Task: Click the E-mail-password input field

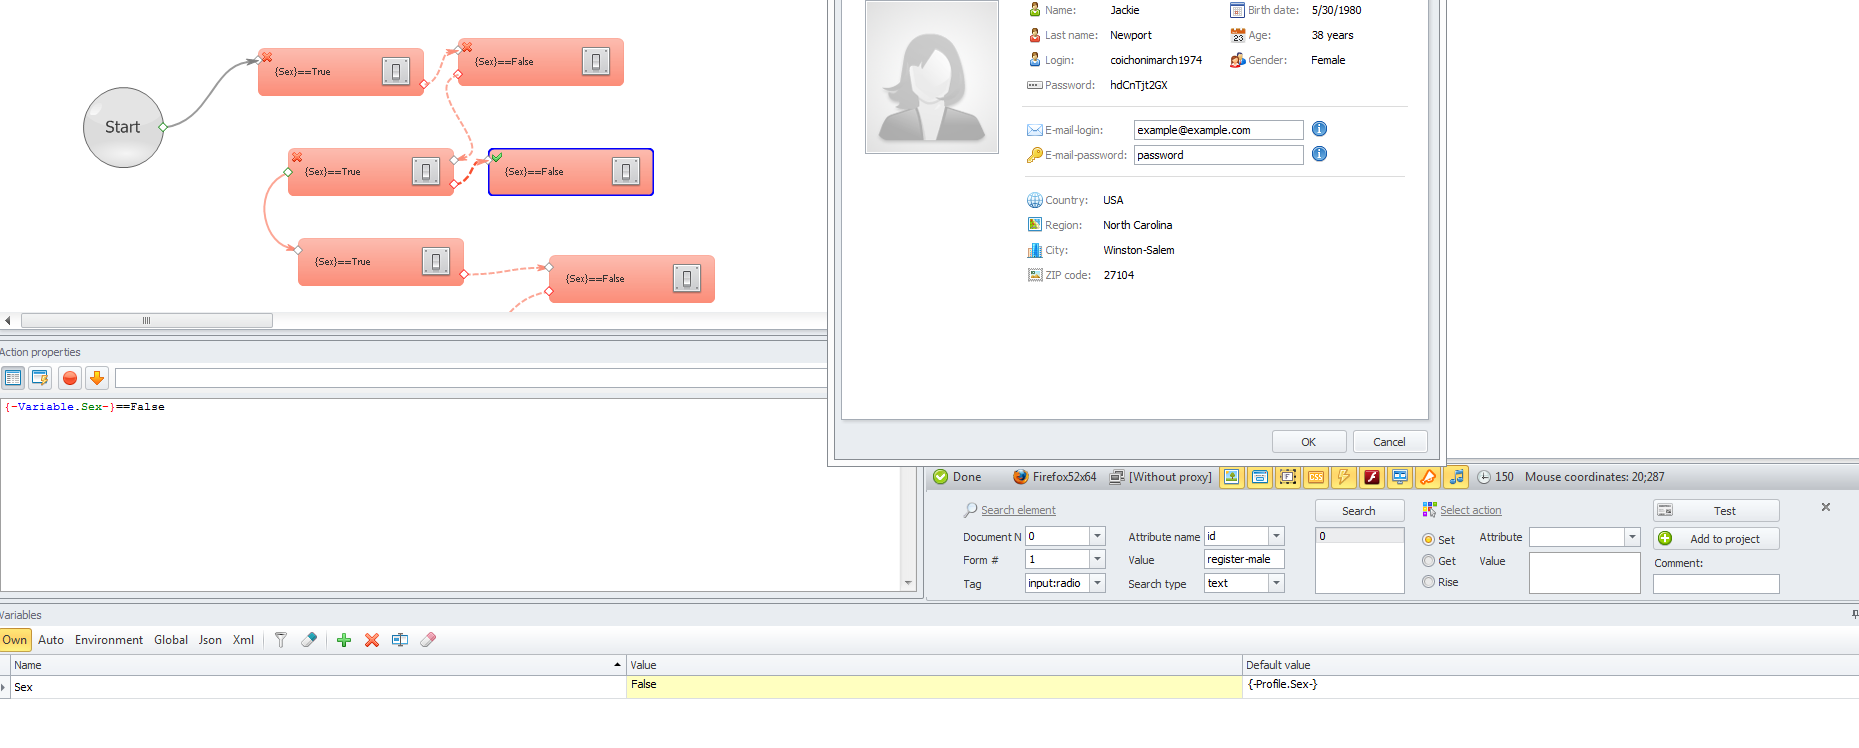Action: tap(1218, 155)
